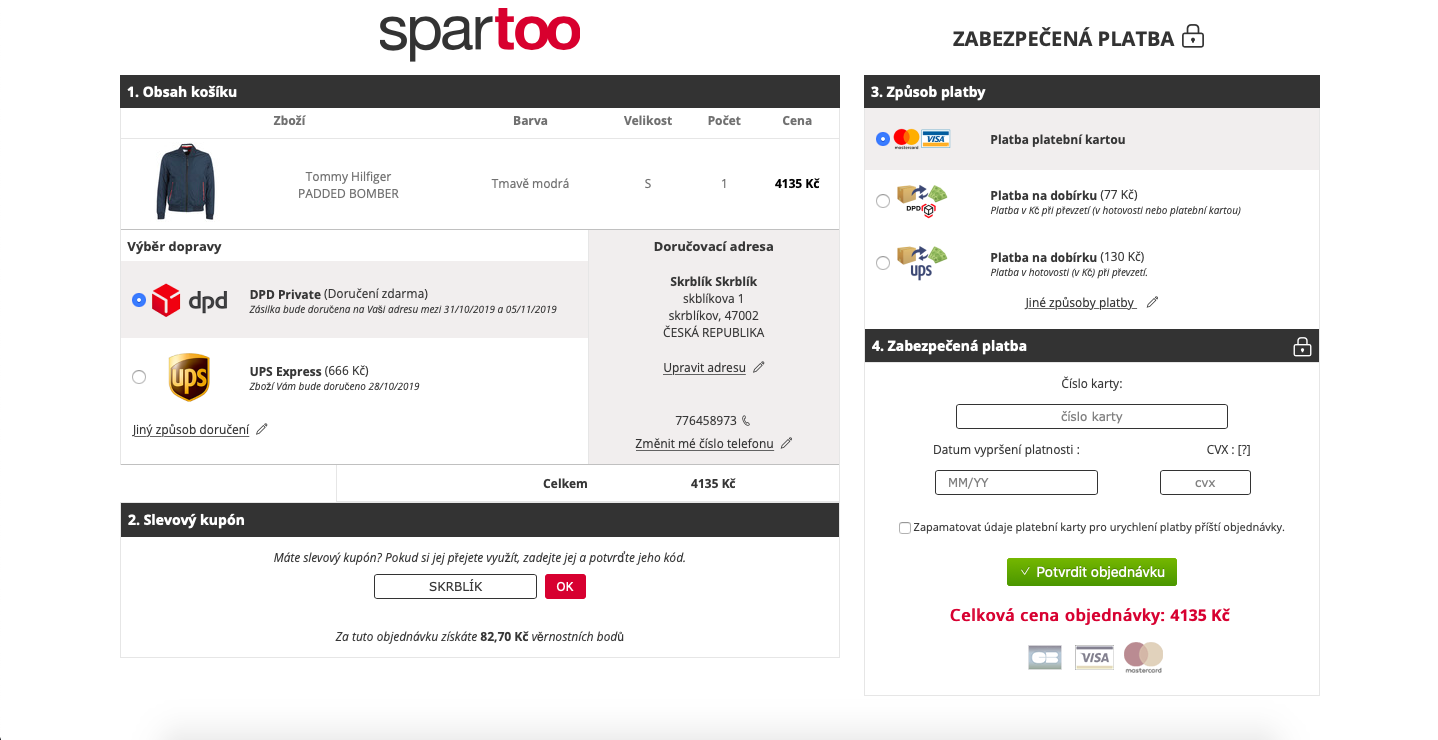Viewport: 1438px width, 740px height.
Task: Click the Tommy Hilfiger brand text
Action: coord(348,177)
